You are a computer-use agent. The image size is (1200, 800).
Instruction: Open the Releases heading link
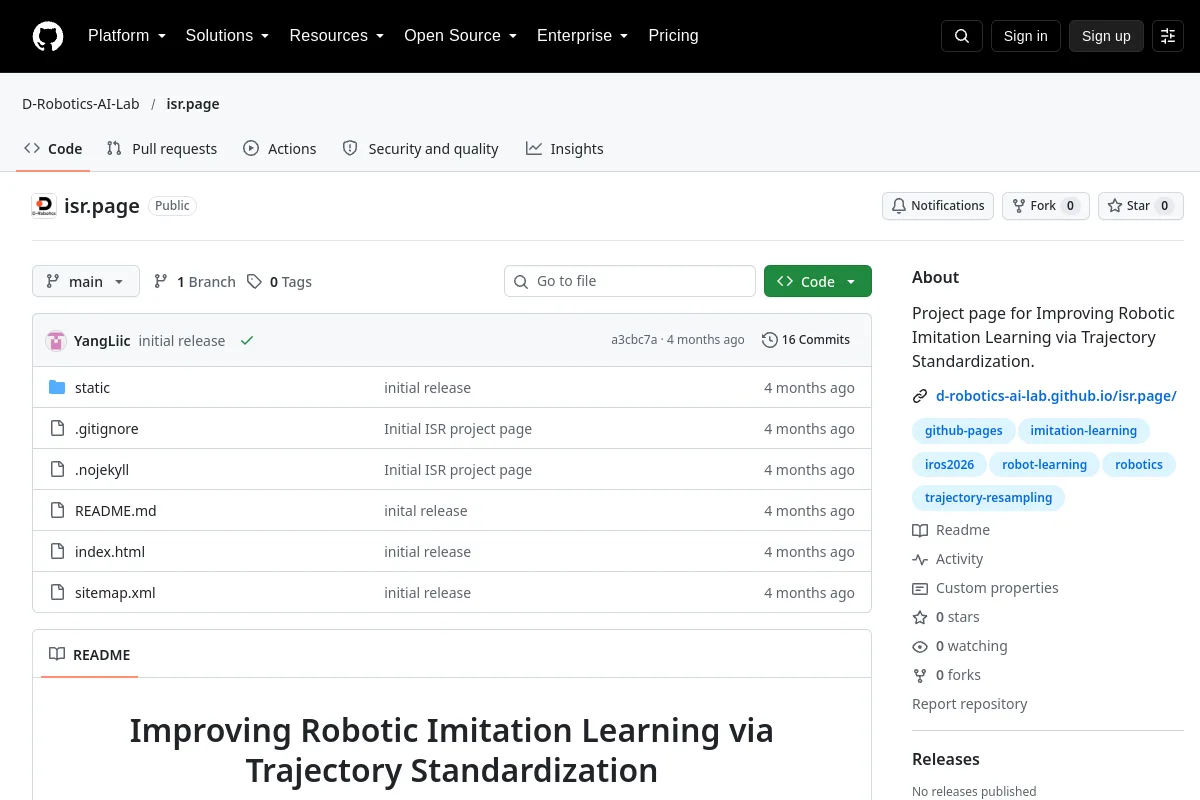point(946,759)
